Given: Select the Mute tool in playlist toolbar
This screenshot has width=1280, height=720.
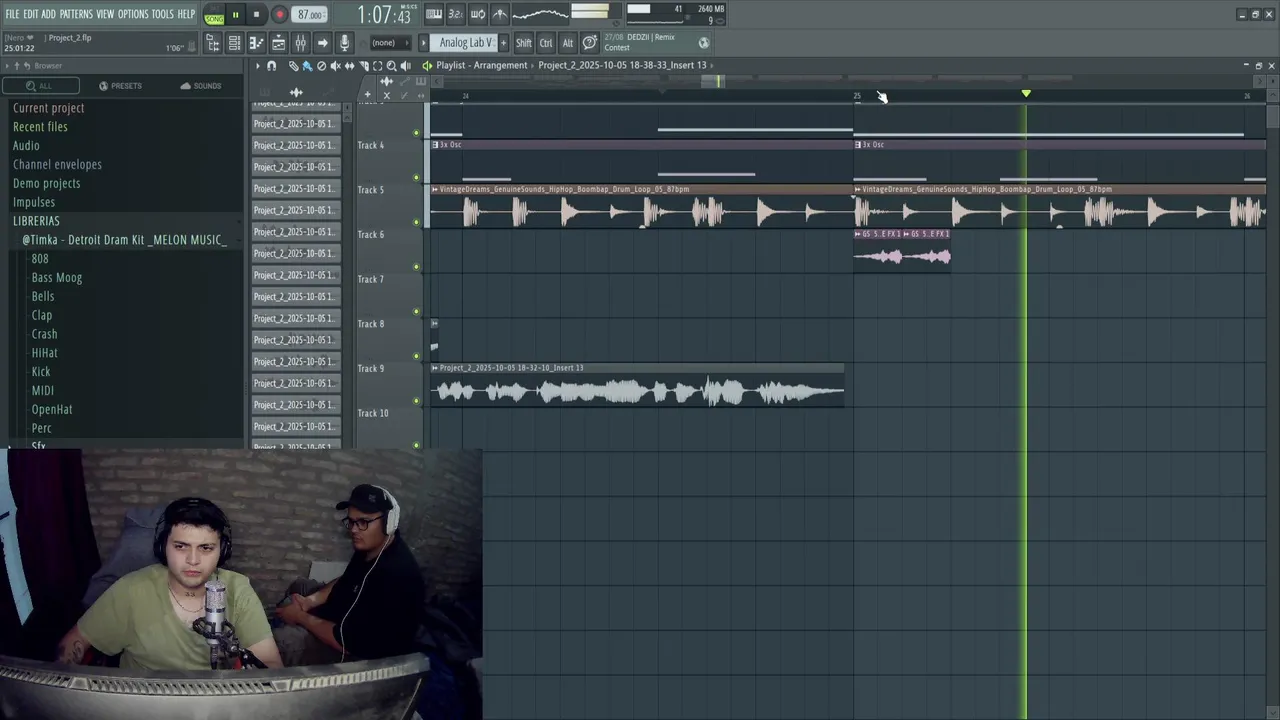Looking at the screenshot, I should [335, 66].
